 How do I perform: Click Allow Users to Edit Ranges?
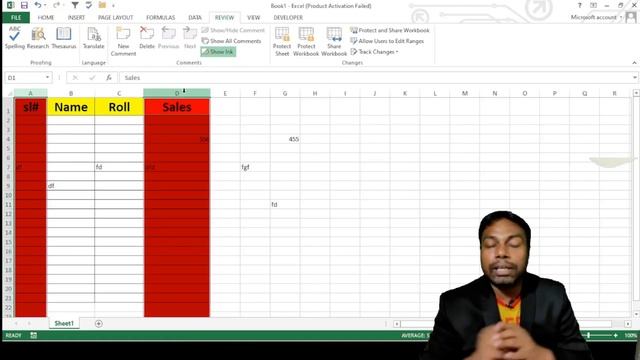click(387, 41)
